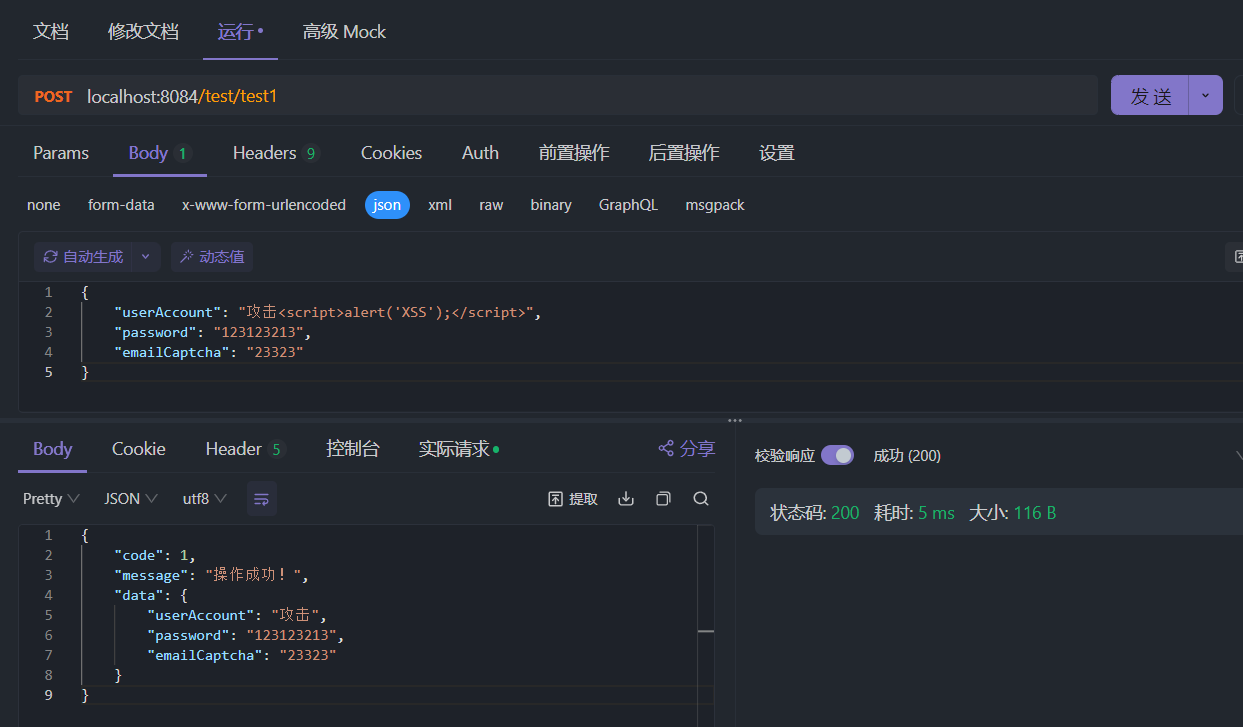1243x727 pixels.
Task: Click the emailCaptcha line in request editor
Action: click(x=208, y=352)
